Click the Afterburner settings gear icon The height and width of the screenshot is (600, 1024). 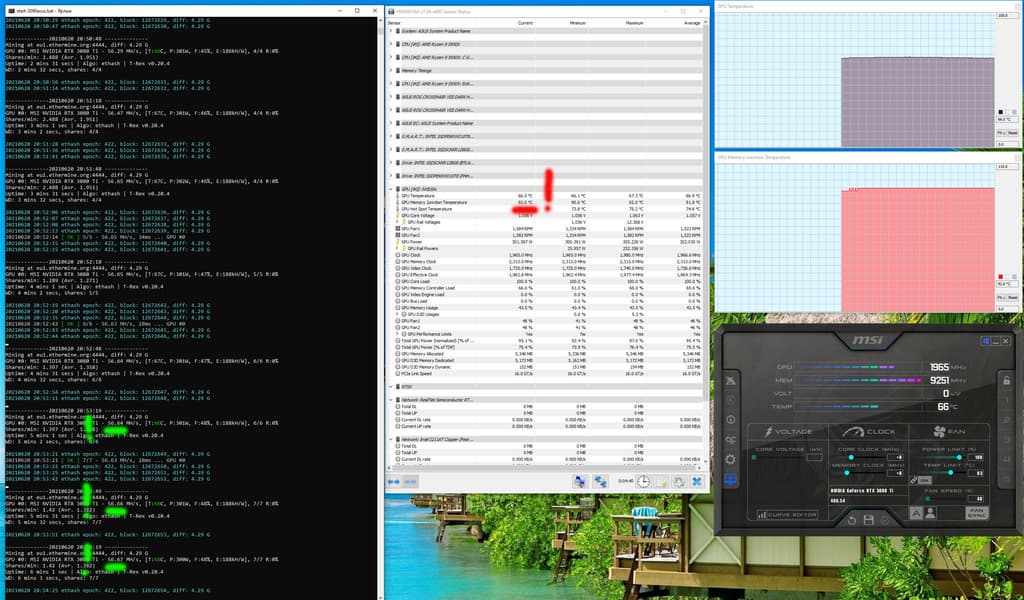[x=729, y=458]
